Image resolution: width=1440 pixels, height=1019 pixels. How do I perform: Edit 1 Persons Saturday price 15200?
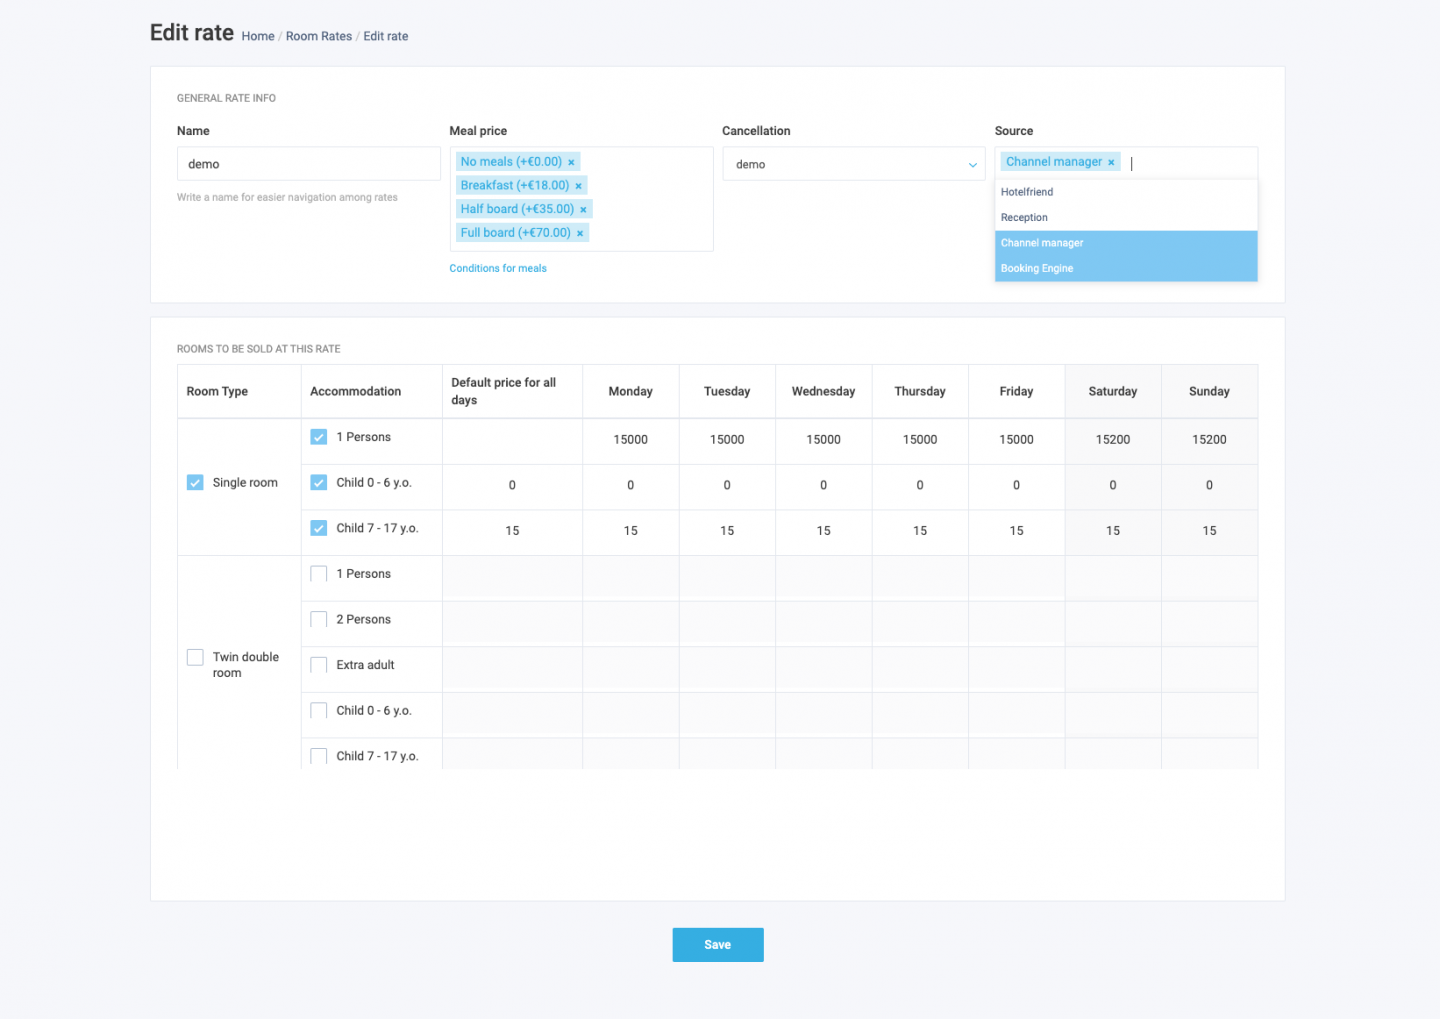1113,441
